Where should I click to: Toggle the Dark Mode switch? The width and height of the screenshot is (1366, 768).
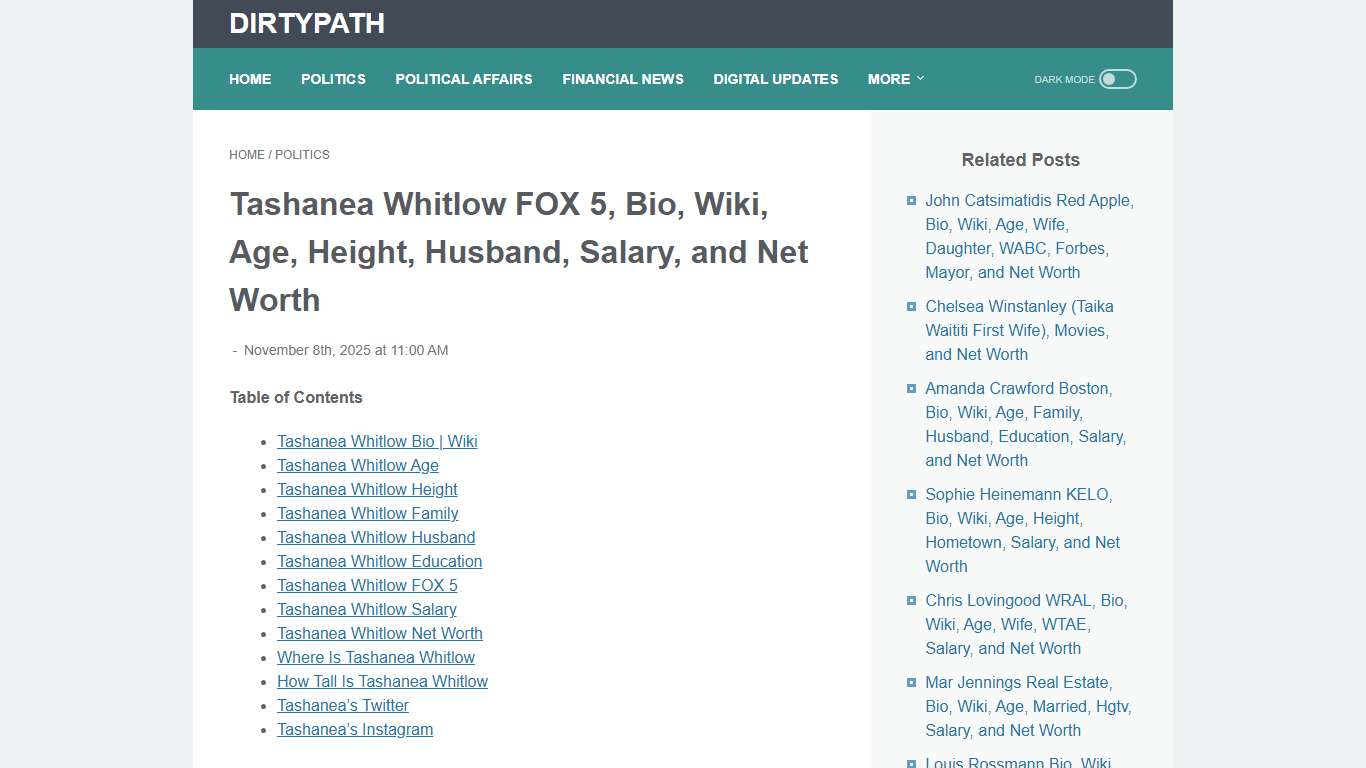point(1117,78)
